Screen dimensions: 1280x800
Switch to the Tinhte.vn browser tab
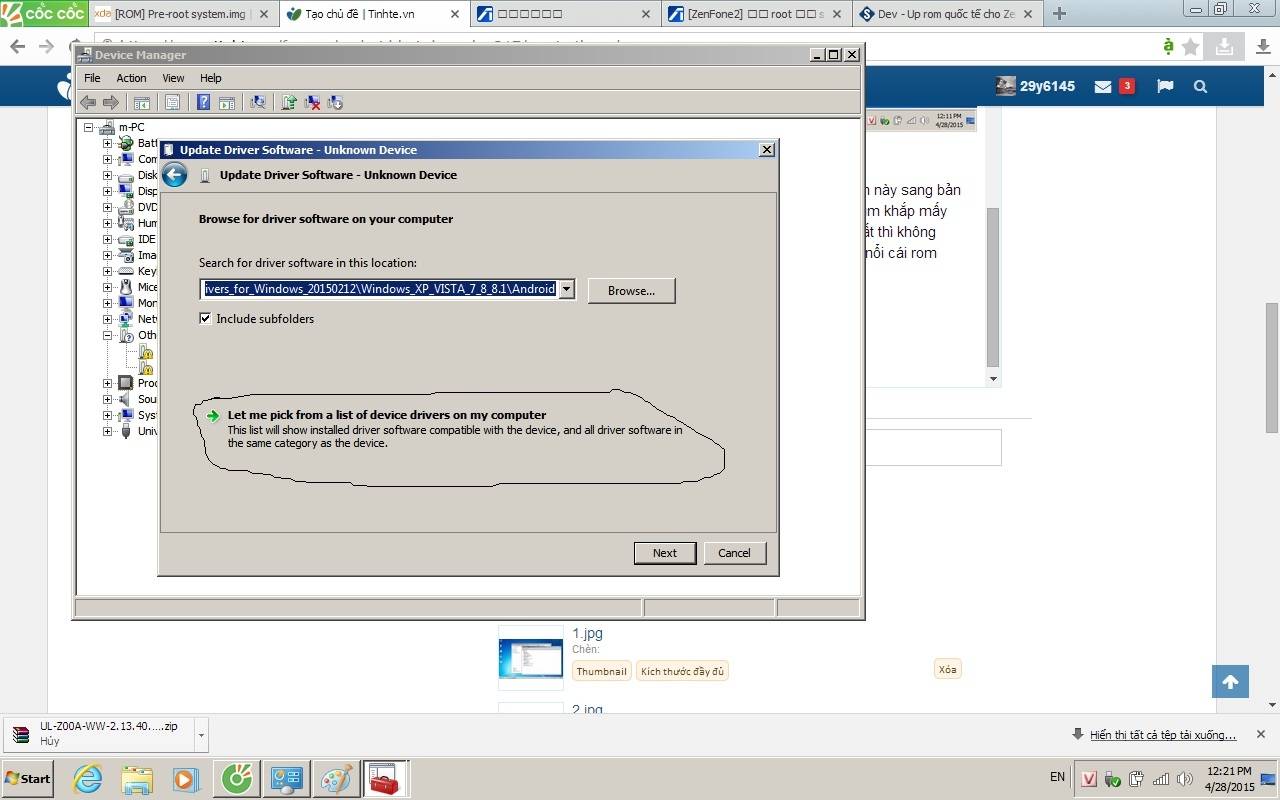click(x=365, y=14)
